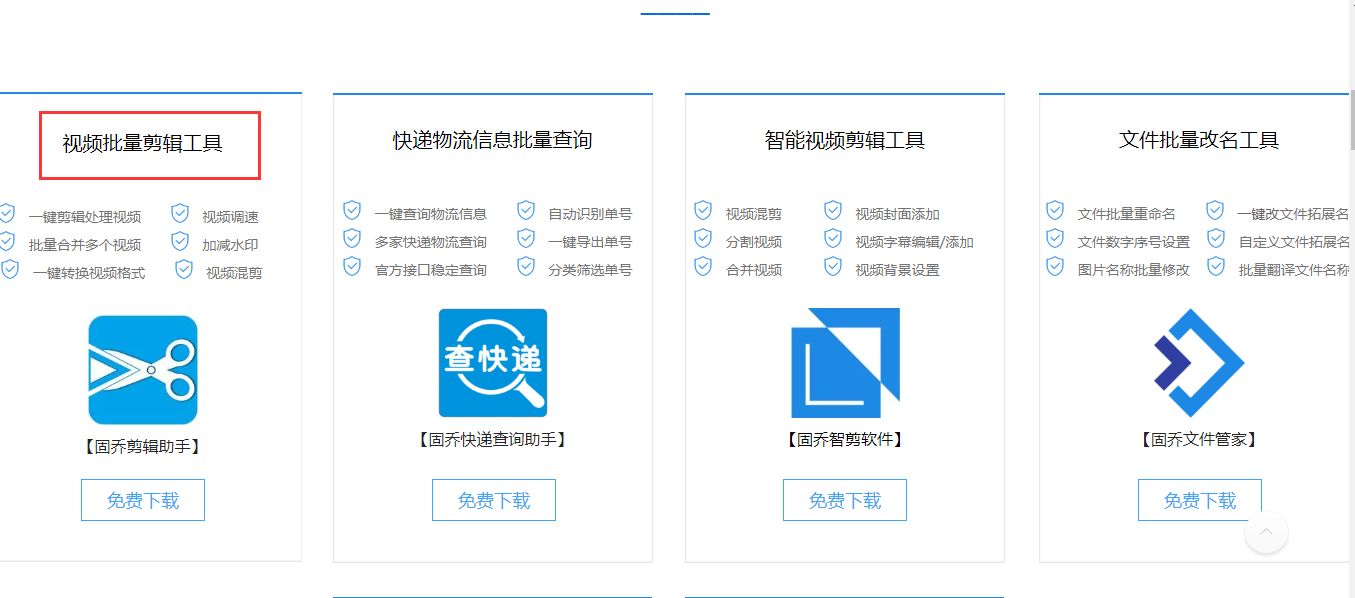Screen dimensions: 1355x598
Task: Click the 视频调速 feature text
Action: pyautogui.click(x=231, y=217)
